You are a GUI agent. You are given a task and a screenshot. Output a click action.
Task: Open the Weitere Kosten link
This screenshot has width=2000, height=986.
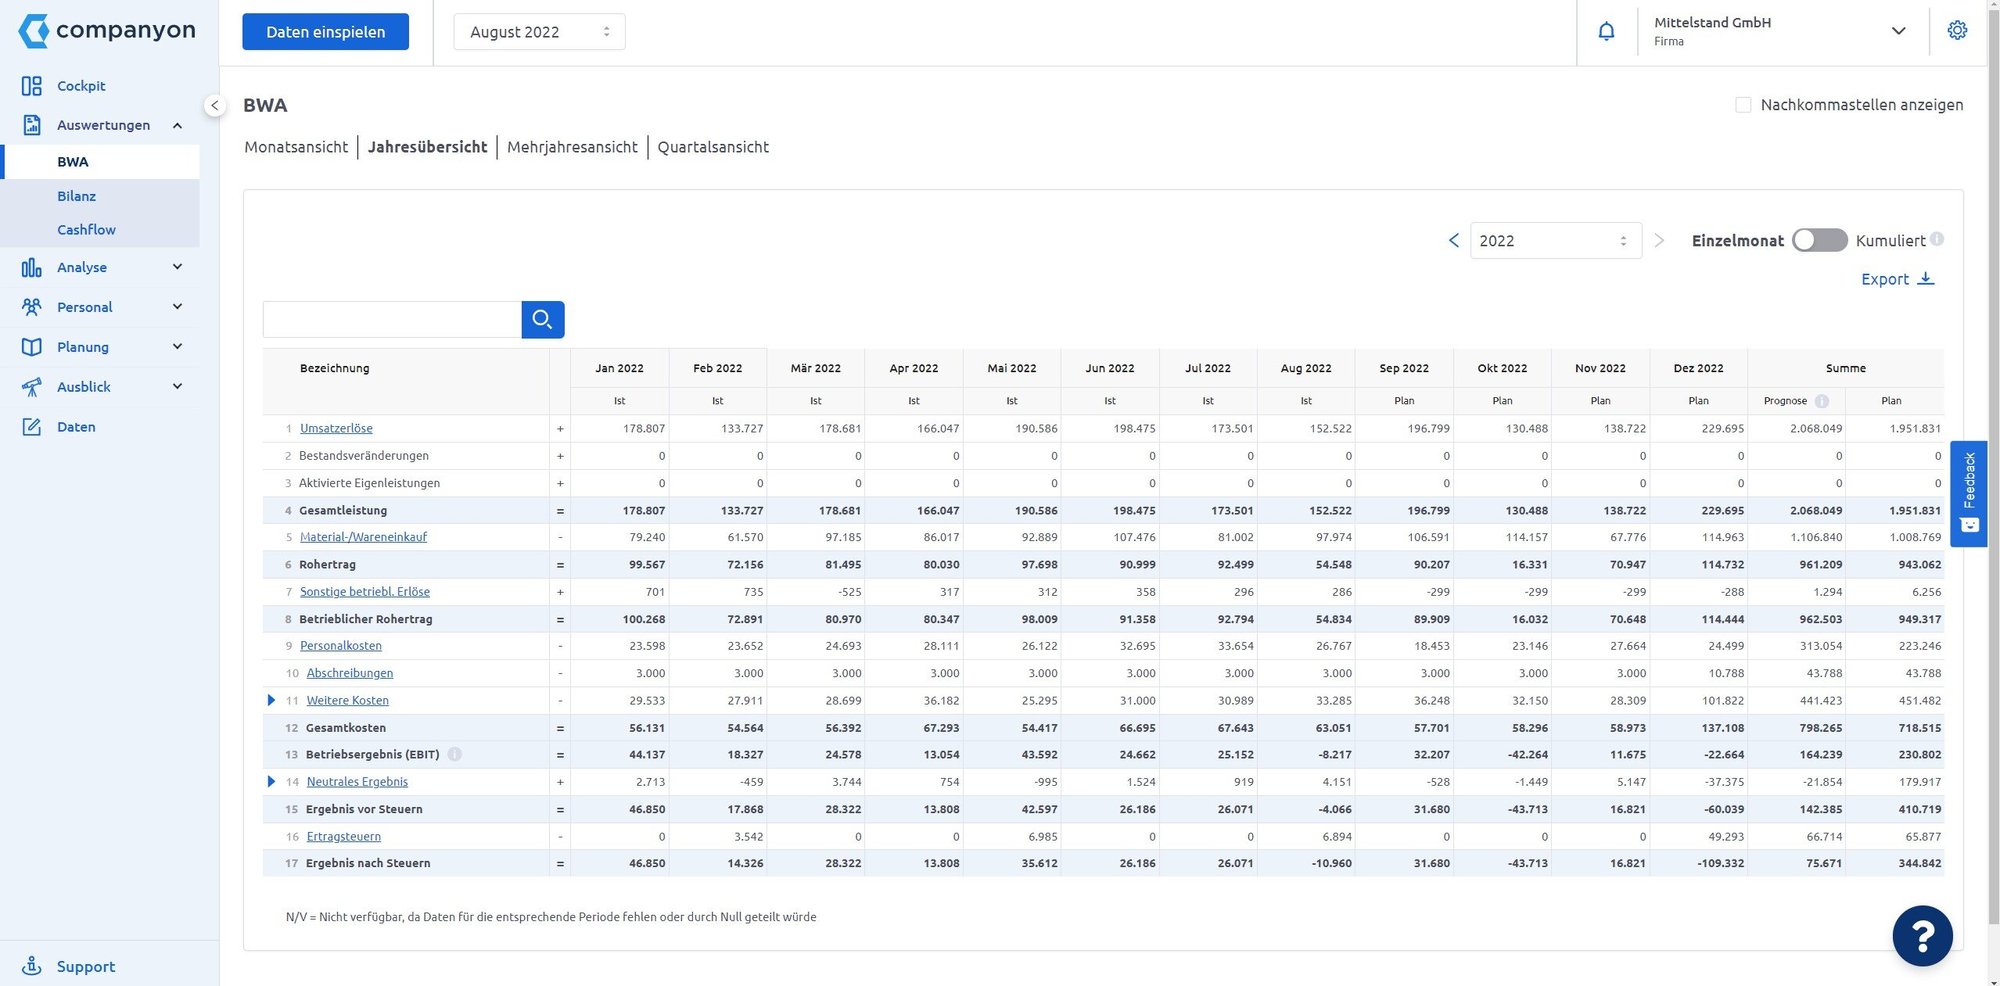347,700
